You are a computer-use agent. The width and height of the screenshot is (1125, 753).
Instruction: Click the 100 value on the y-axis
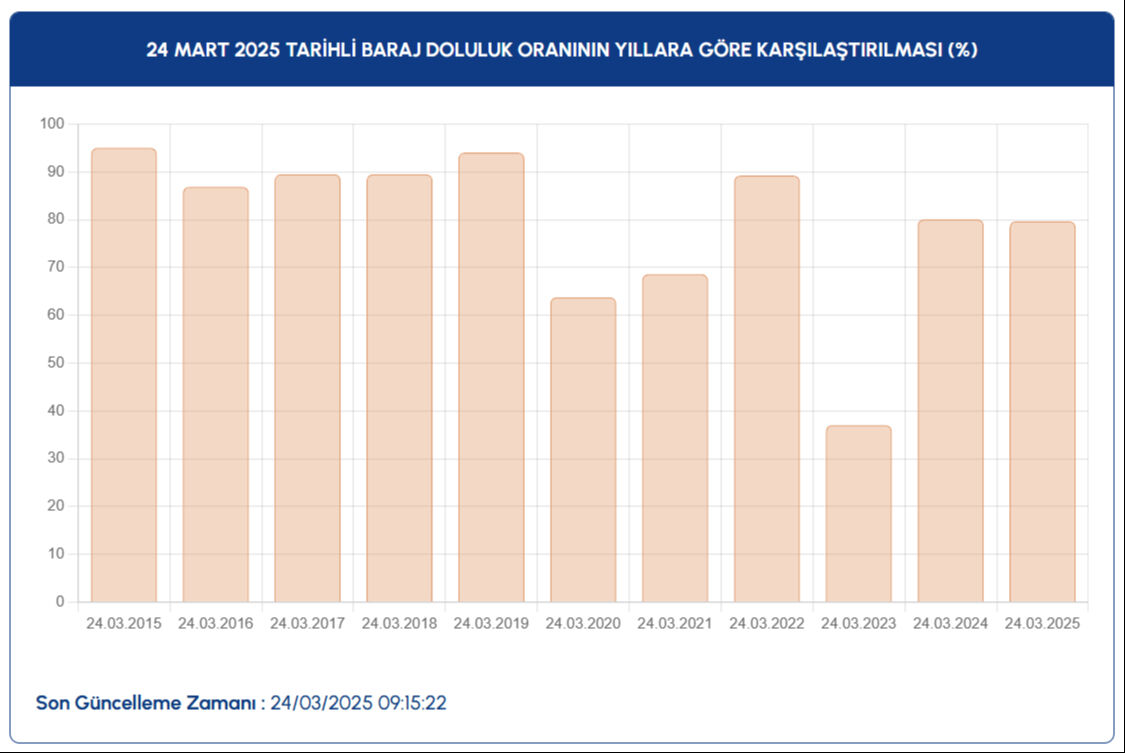tap(50, 125)
